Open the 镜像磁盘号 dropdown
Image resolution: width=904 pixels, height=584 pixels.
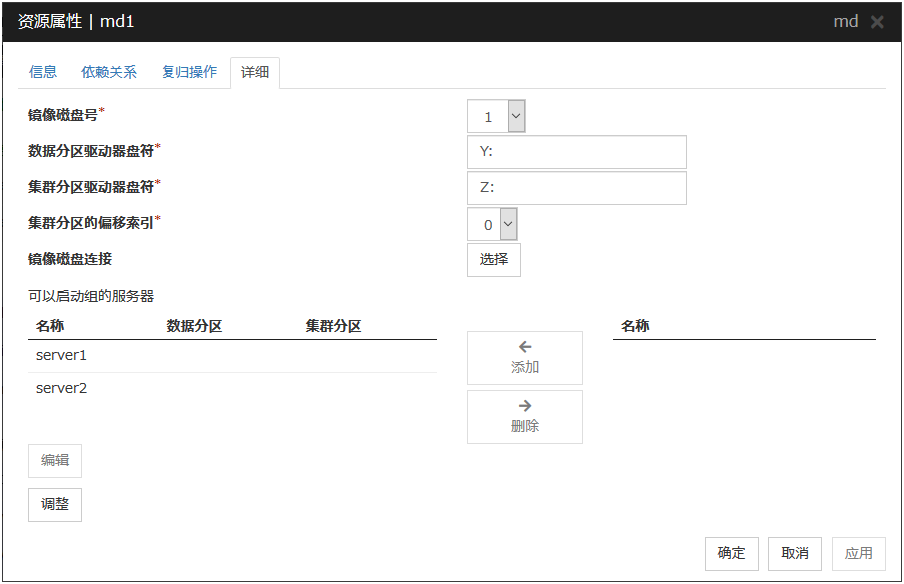point(496,116)
